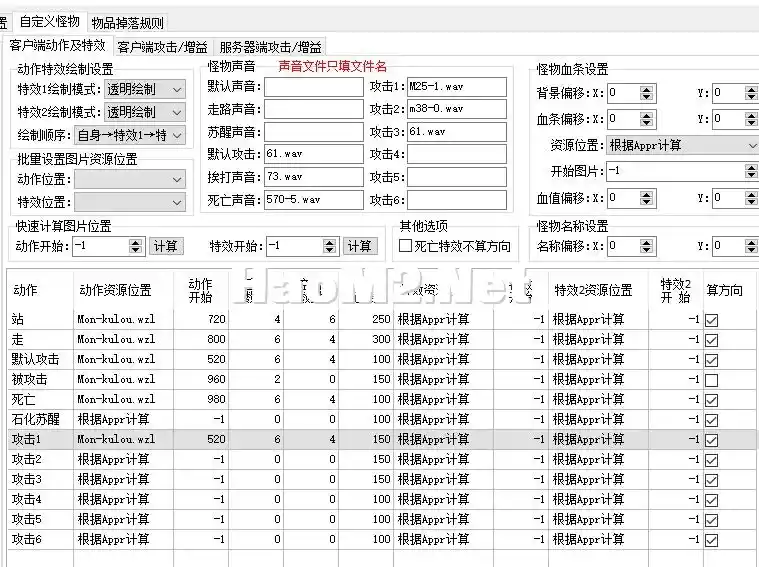Select the 站 action row
This screenshot has height=567, width=759.
pos(382,320)
